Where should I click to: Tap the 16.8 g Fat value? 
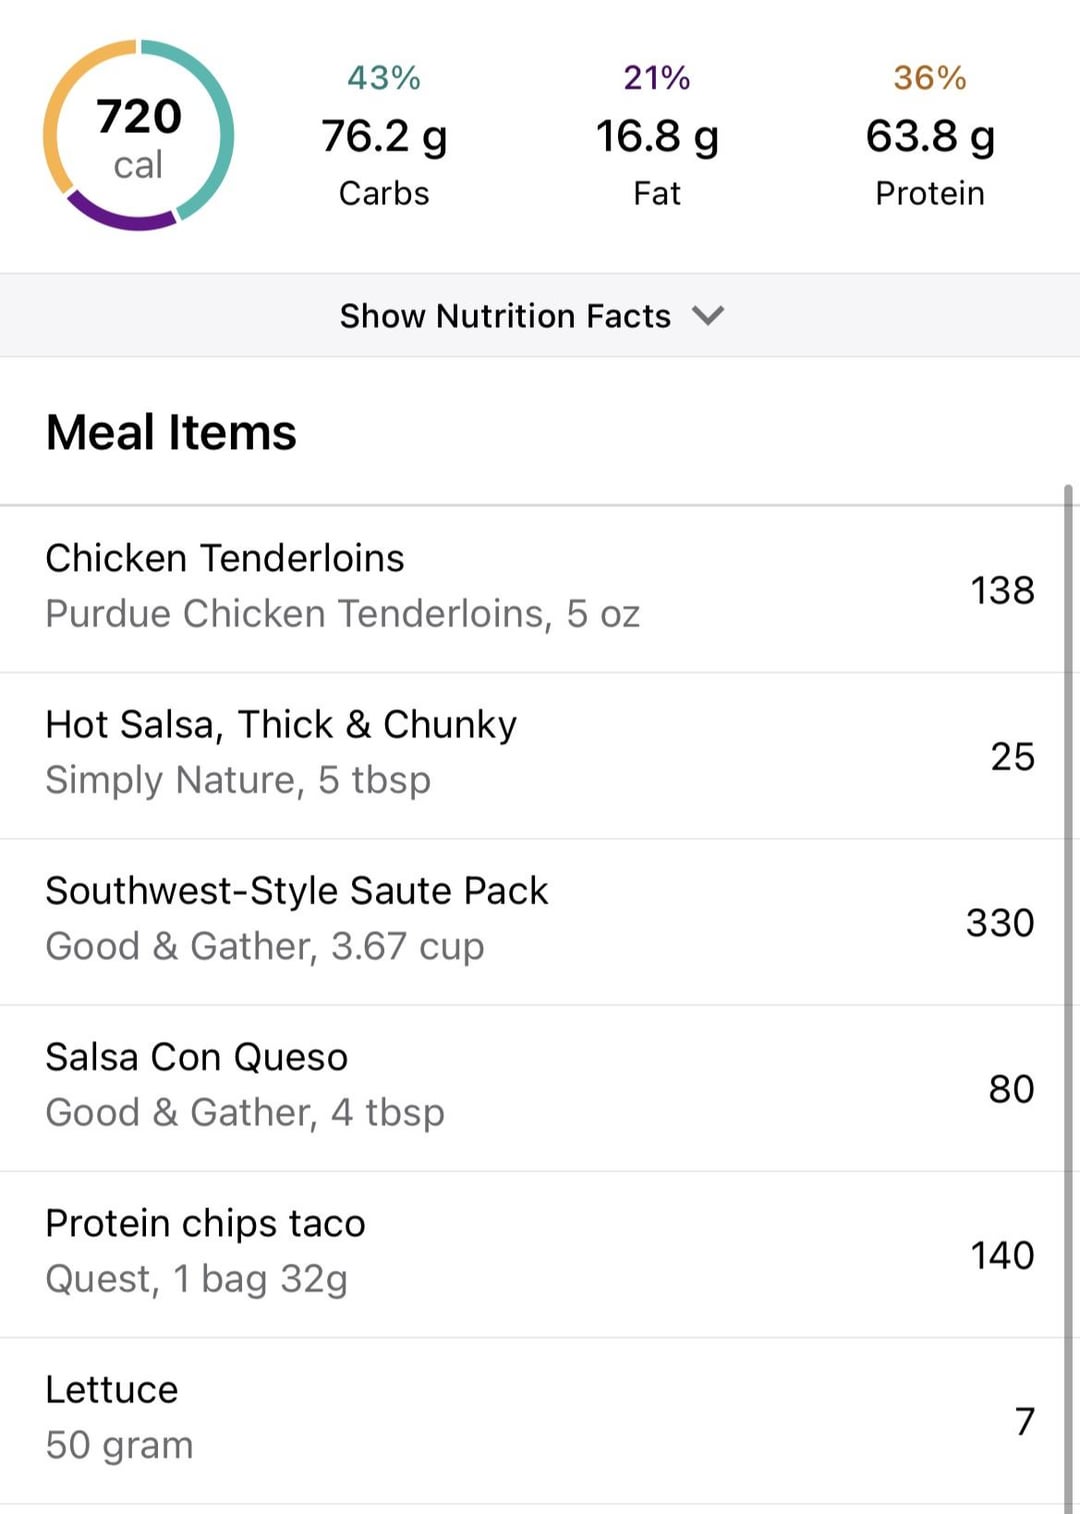point(657,136)
